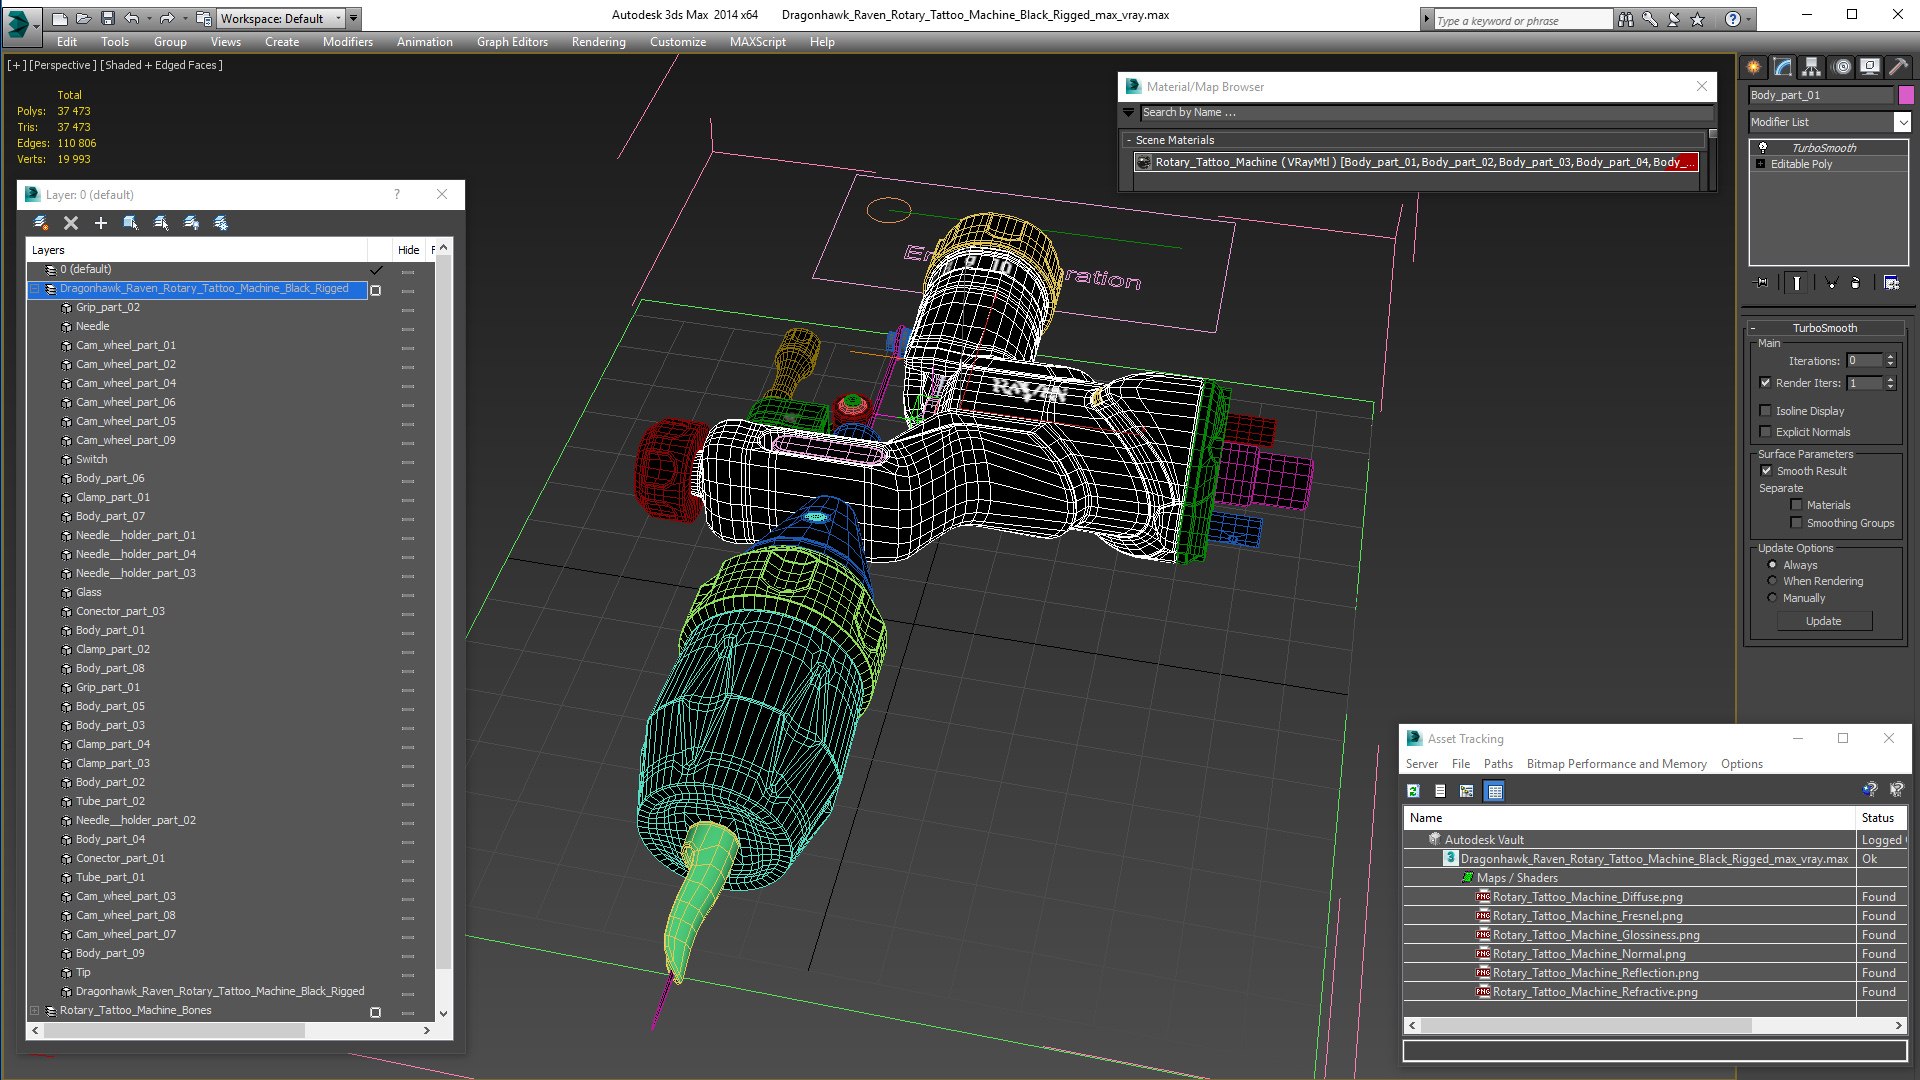The height and width of the screenshot is (1080, 1920).
Task: Save the scene with the floppy disk icon
Action: tap(108, 18)
